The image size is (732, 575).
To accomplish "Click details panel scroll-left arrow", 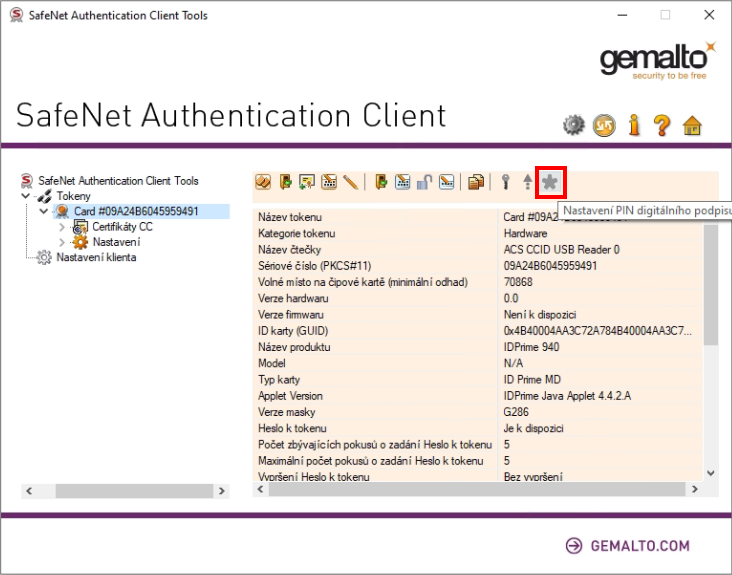I will pyautogui.click(x=260, y=489).
